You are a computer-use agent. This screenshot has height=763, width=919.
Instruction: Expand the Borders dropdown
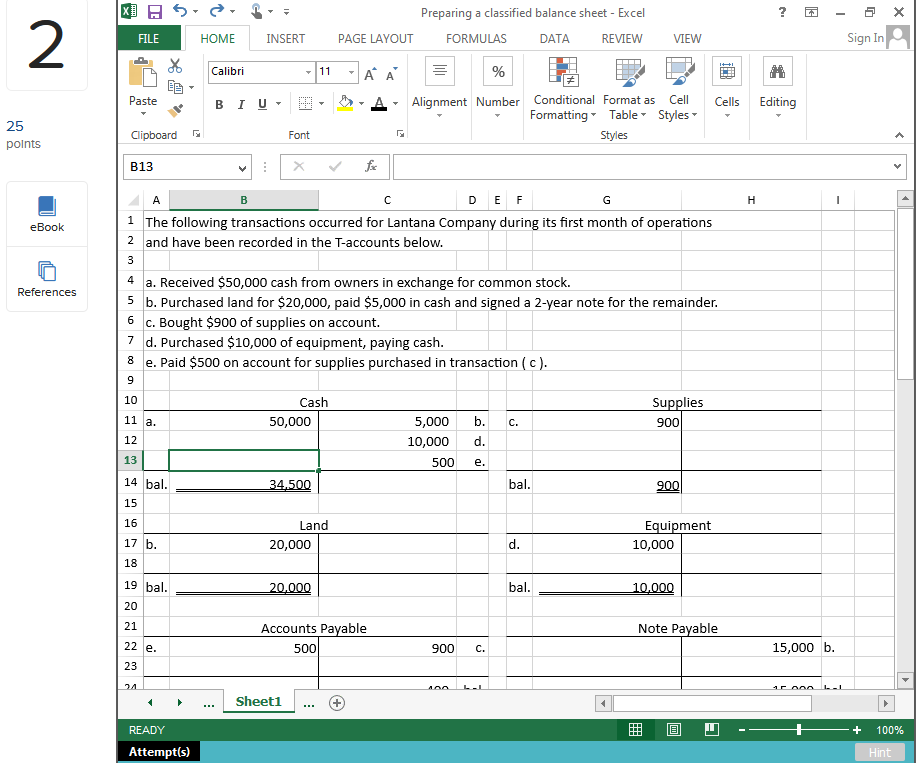click(324, 104)
